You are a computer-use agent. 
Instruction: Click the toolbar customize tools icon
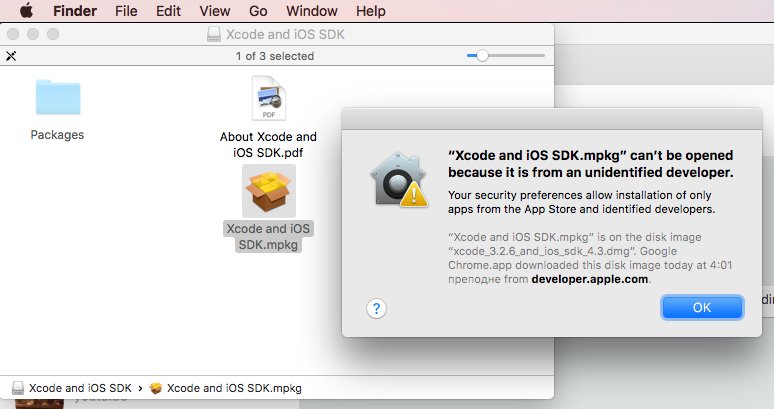pos(11,56)
